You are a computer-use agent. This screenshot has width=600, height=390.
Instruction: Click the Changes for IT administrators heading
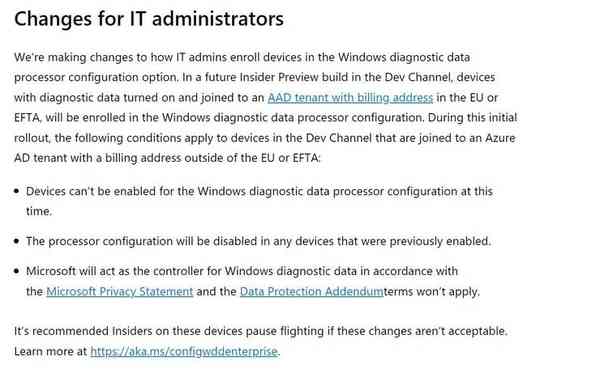pyautogui.click(x=149, y=18)
